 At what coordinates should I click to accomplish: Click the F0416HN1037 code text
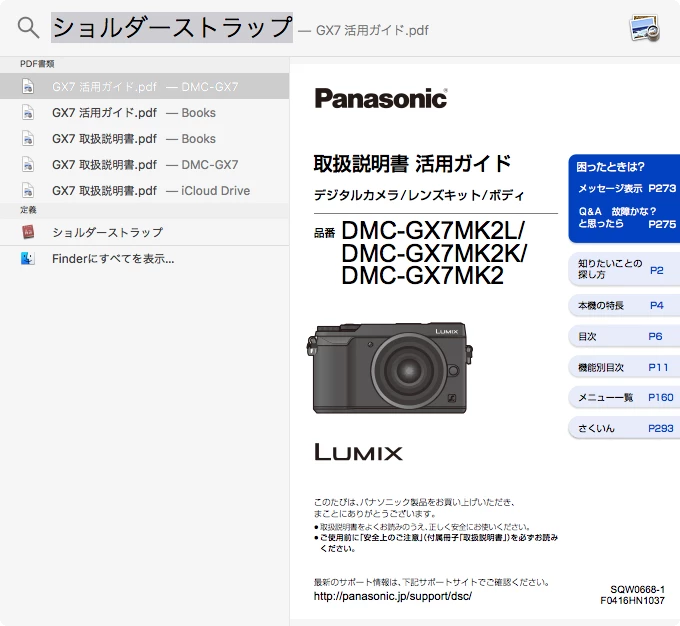point(632,600)
